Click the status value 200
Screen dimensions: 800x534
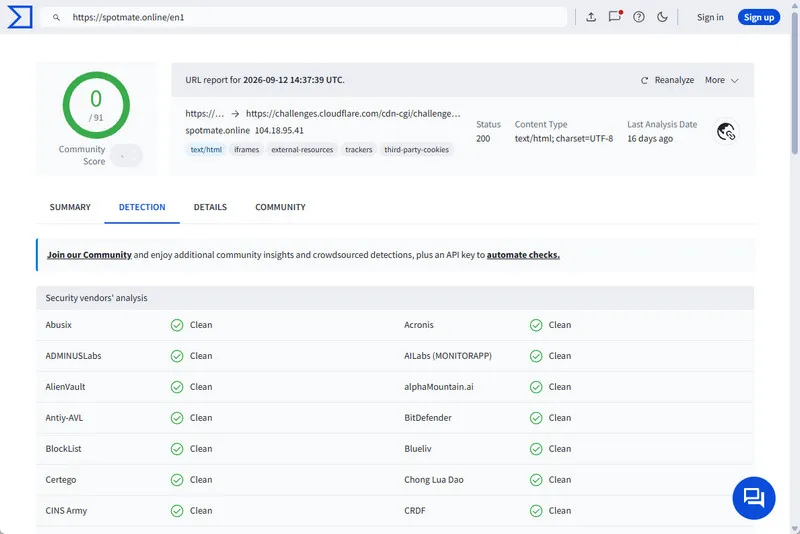pyautogui.click(x=483, y=139)
